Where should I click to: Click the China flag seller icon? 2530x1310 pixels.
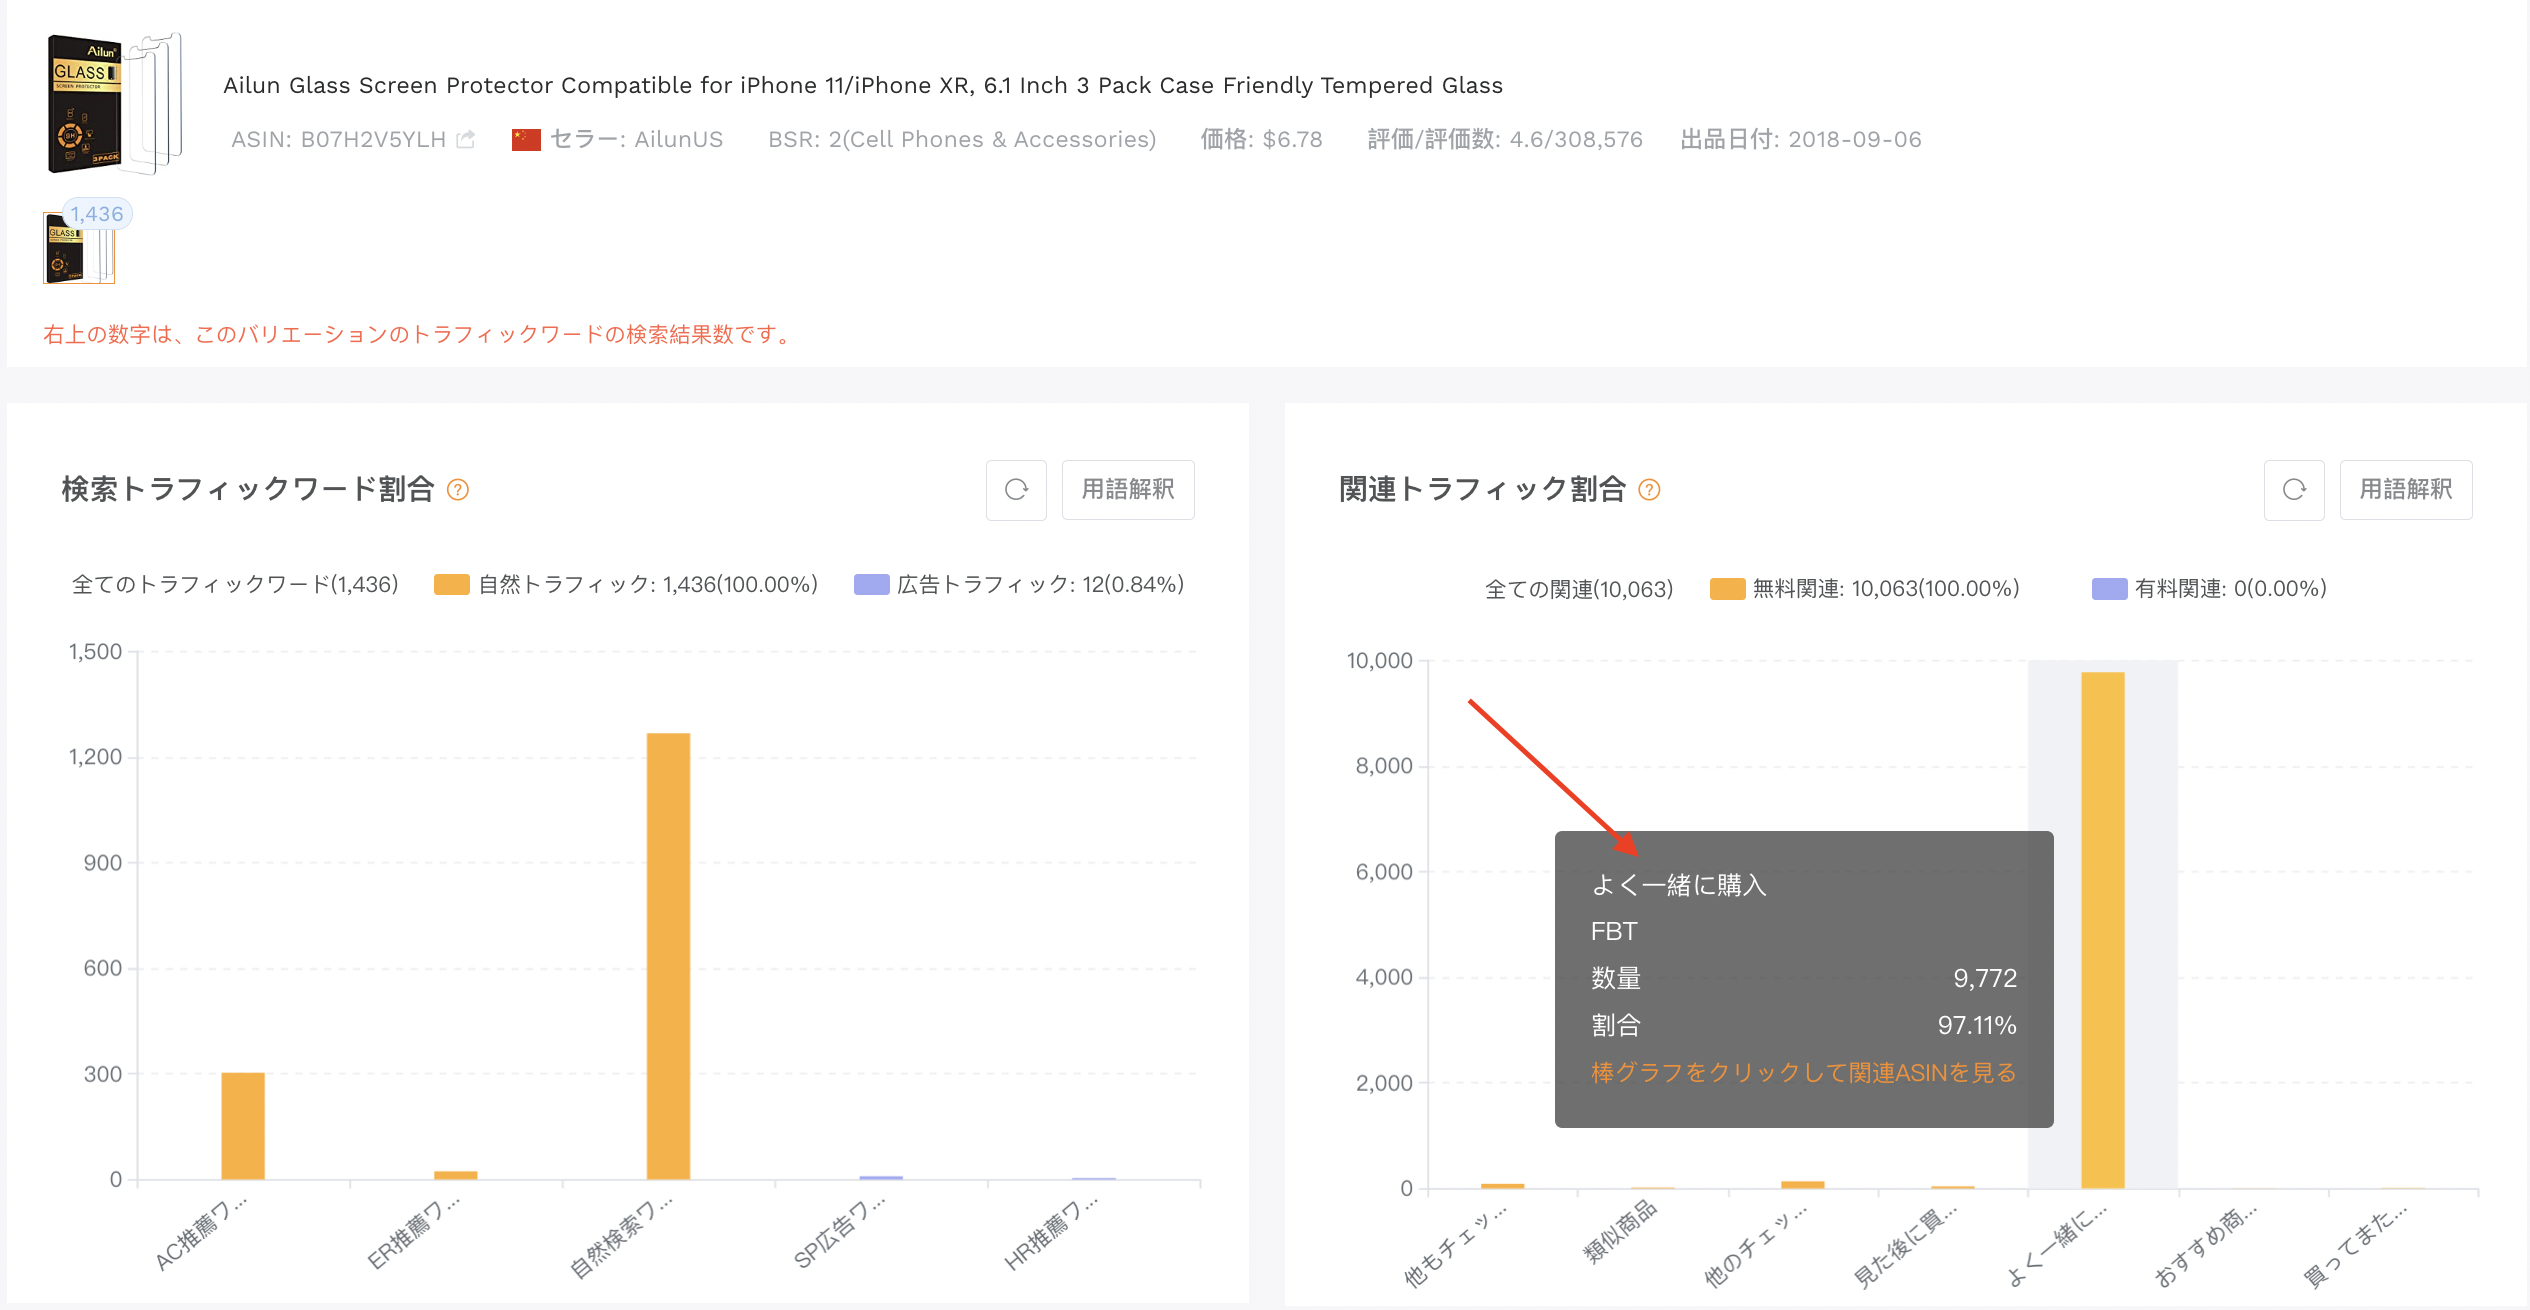(526, 140)
